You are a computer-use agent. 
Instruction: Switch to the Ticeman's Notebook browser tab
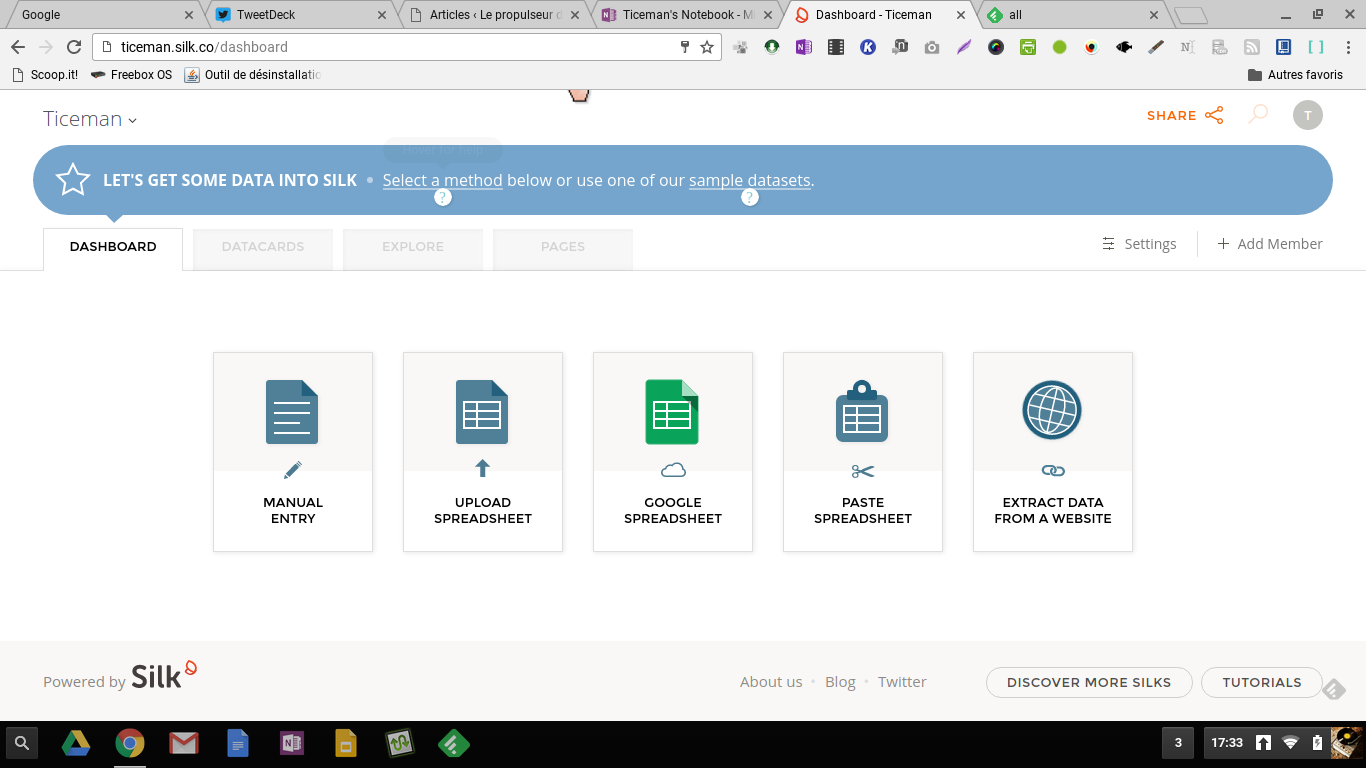(689, 15)
